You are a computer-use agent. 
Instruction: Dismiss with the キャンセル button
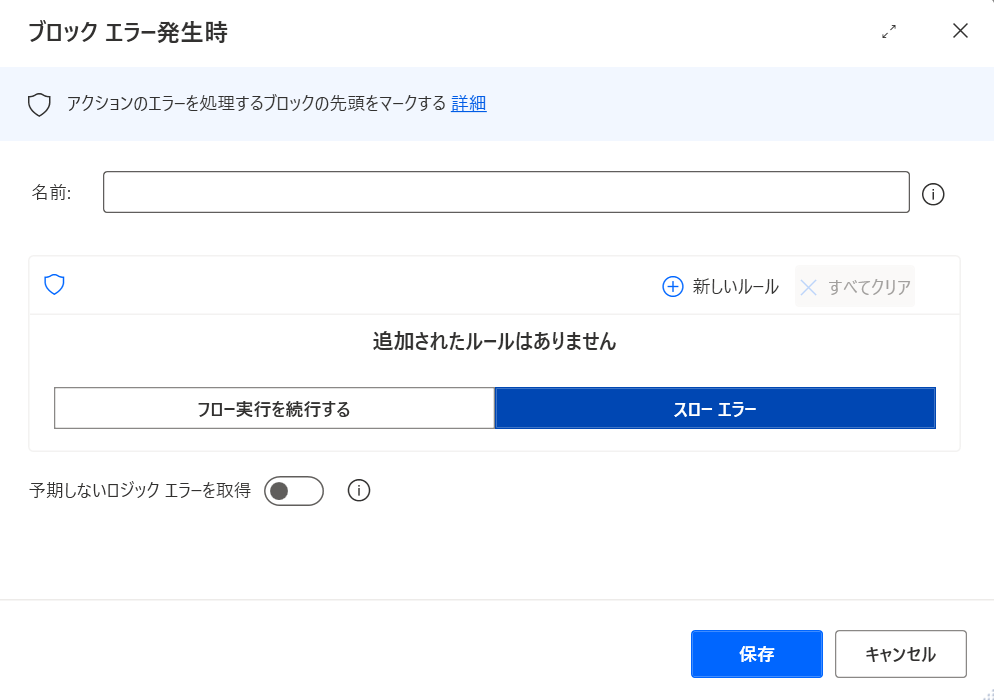900,654
